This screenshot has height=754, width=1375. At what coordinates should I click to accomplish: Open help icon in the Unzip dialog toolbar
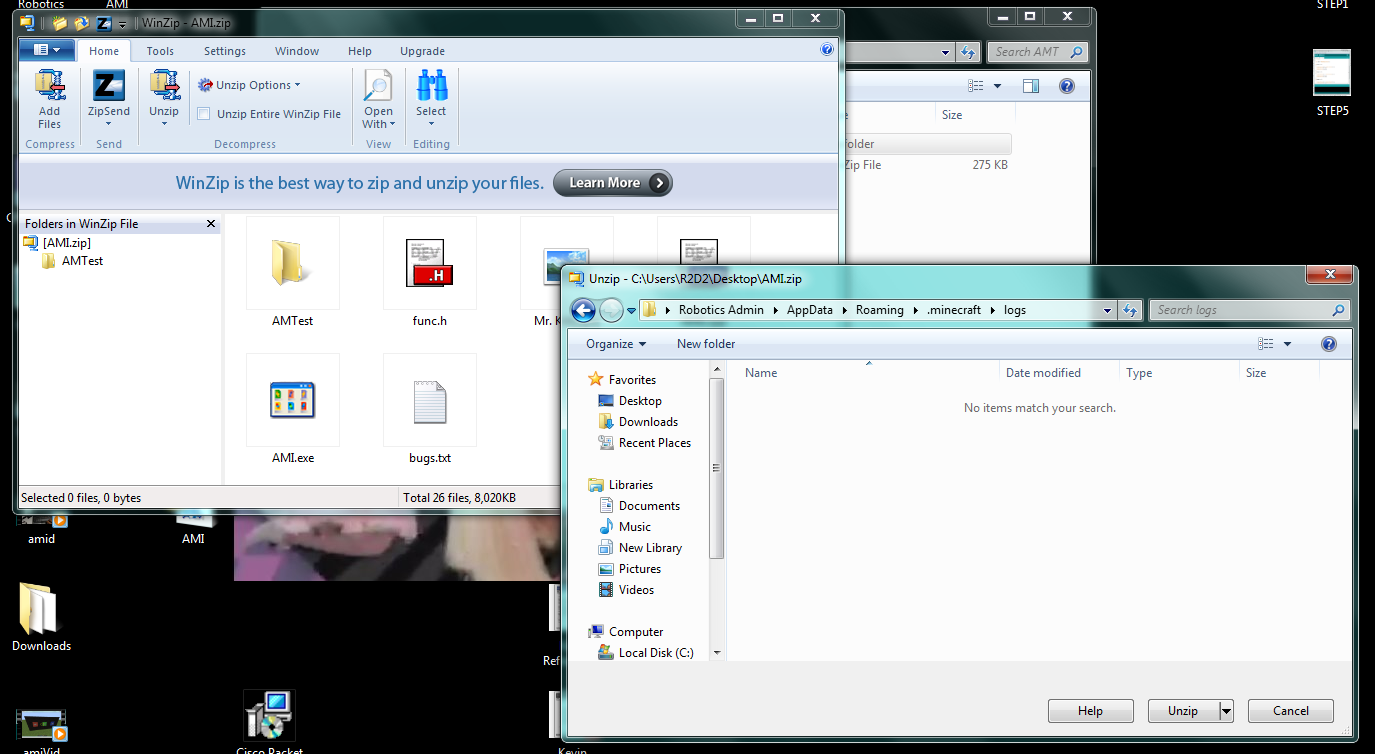(1329, 344)
